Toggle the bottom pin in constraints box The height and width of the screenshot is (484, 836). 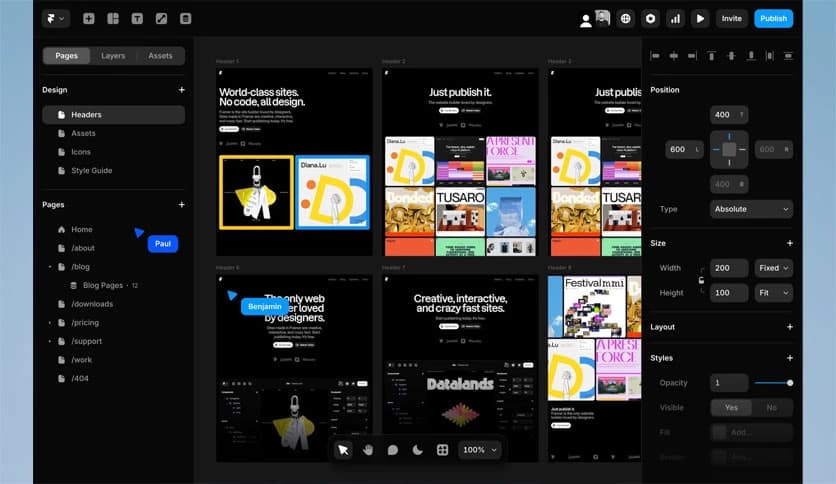click(729, 163)
